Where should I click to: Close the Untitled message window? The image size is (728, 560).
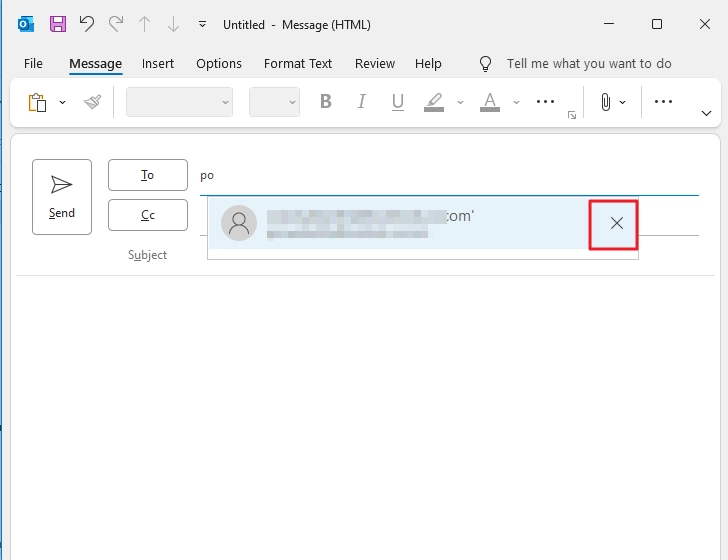click(705, 24)
